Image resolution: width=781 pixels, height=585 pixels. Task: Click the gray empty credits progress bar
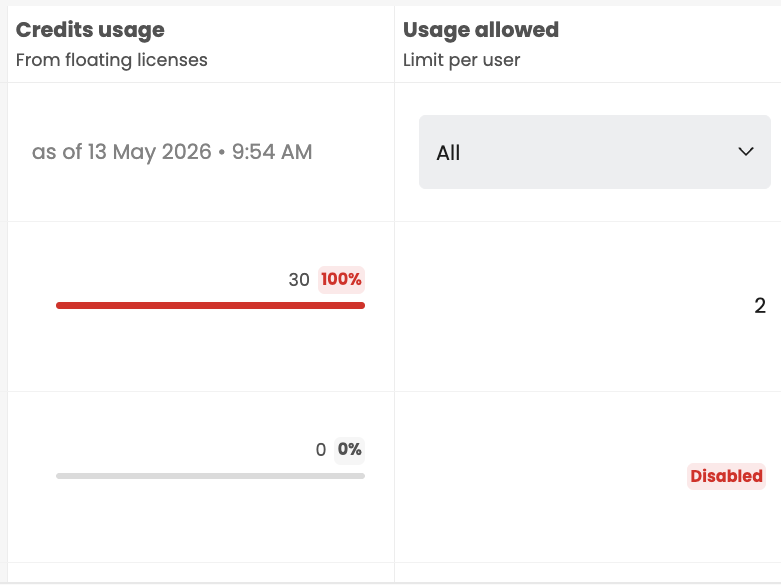pos(210,476)
